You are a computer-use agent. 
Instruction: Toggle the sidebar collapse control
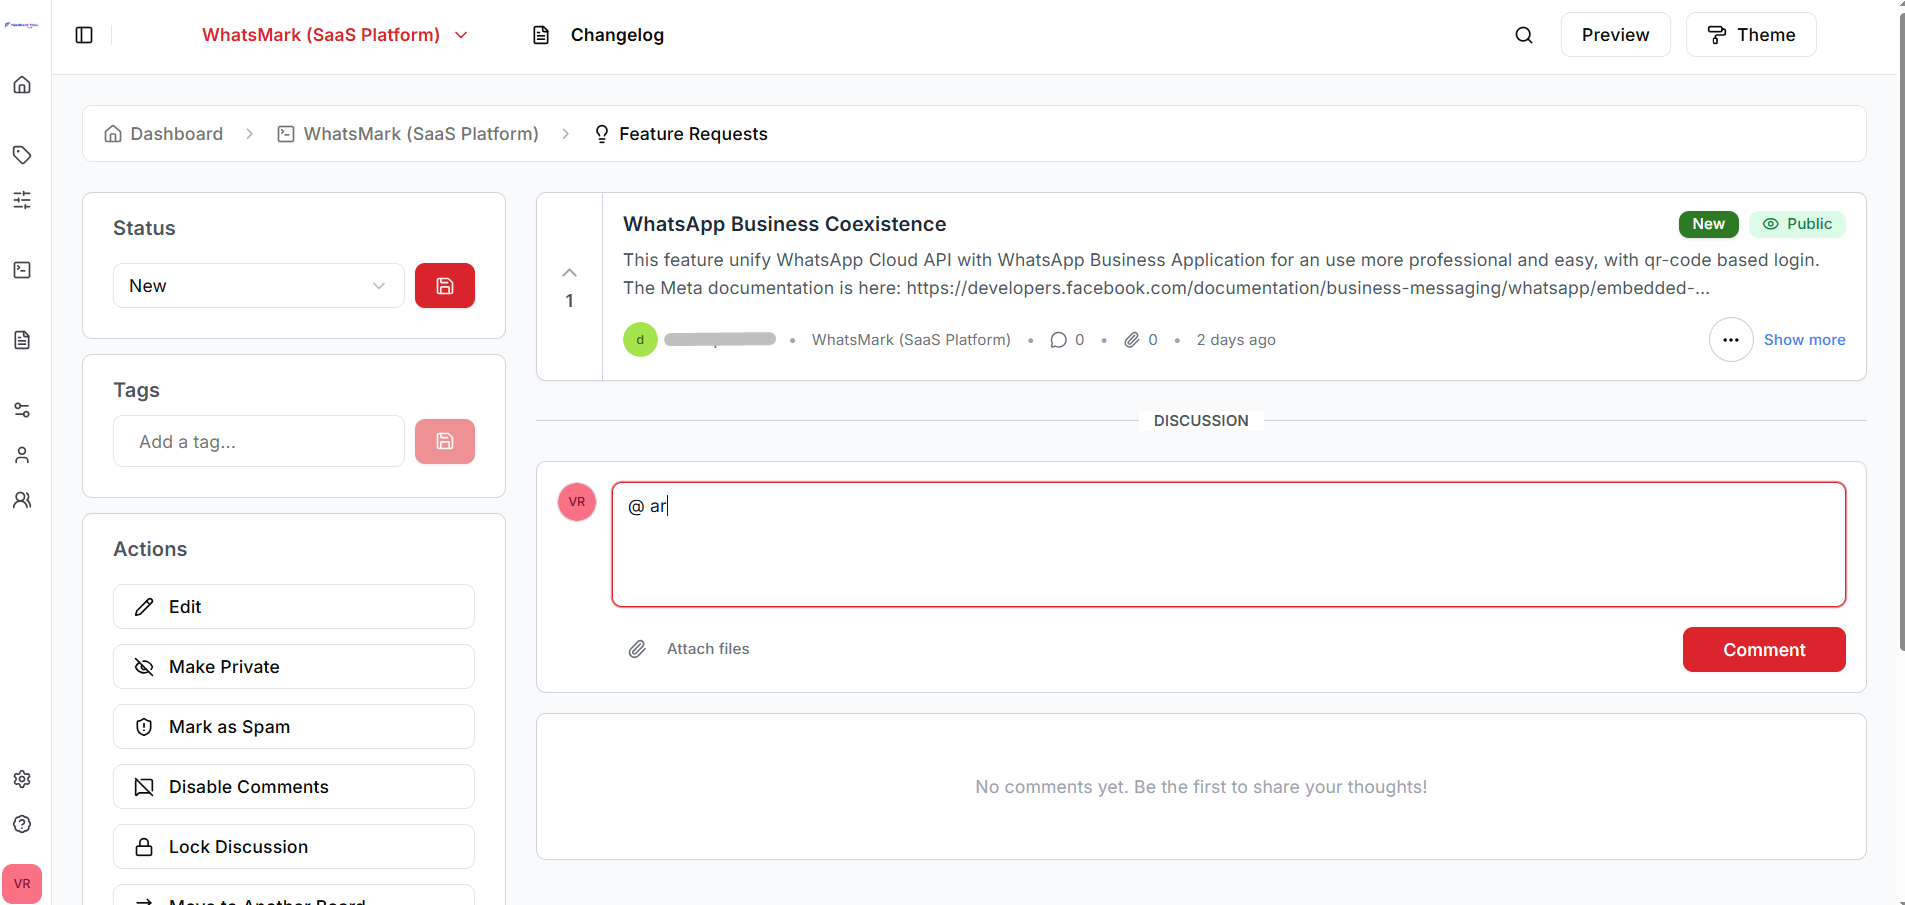click(84, 34)
